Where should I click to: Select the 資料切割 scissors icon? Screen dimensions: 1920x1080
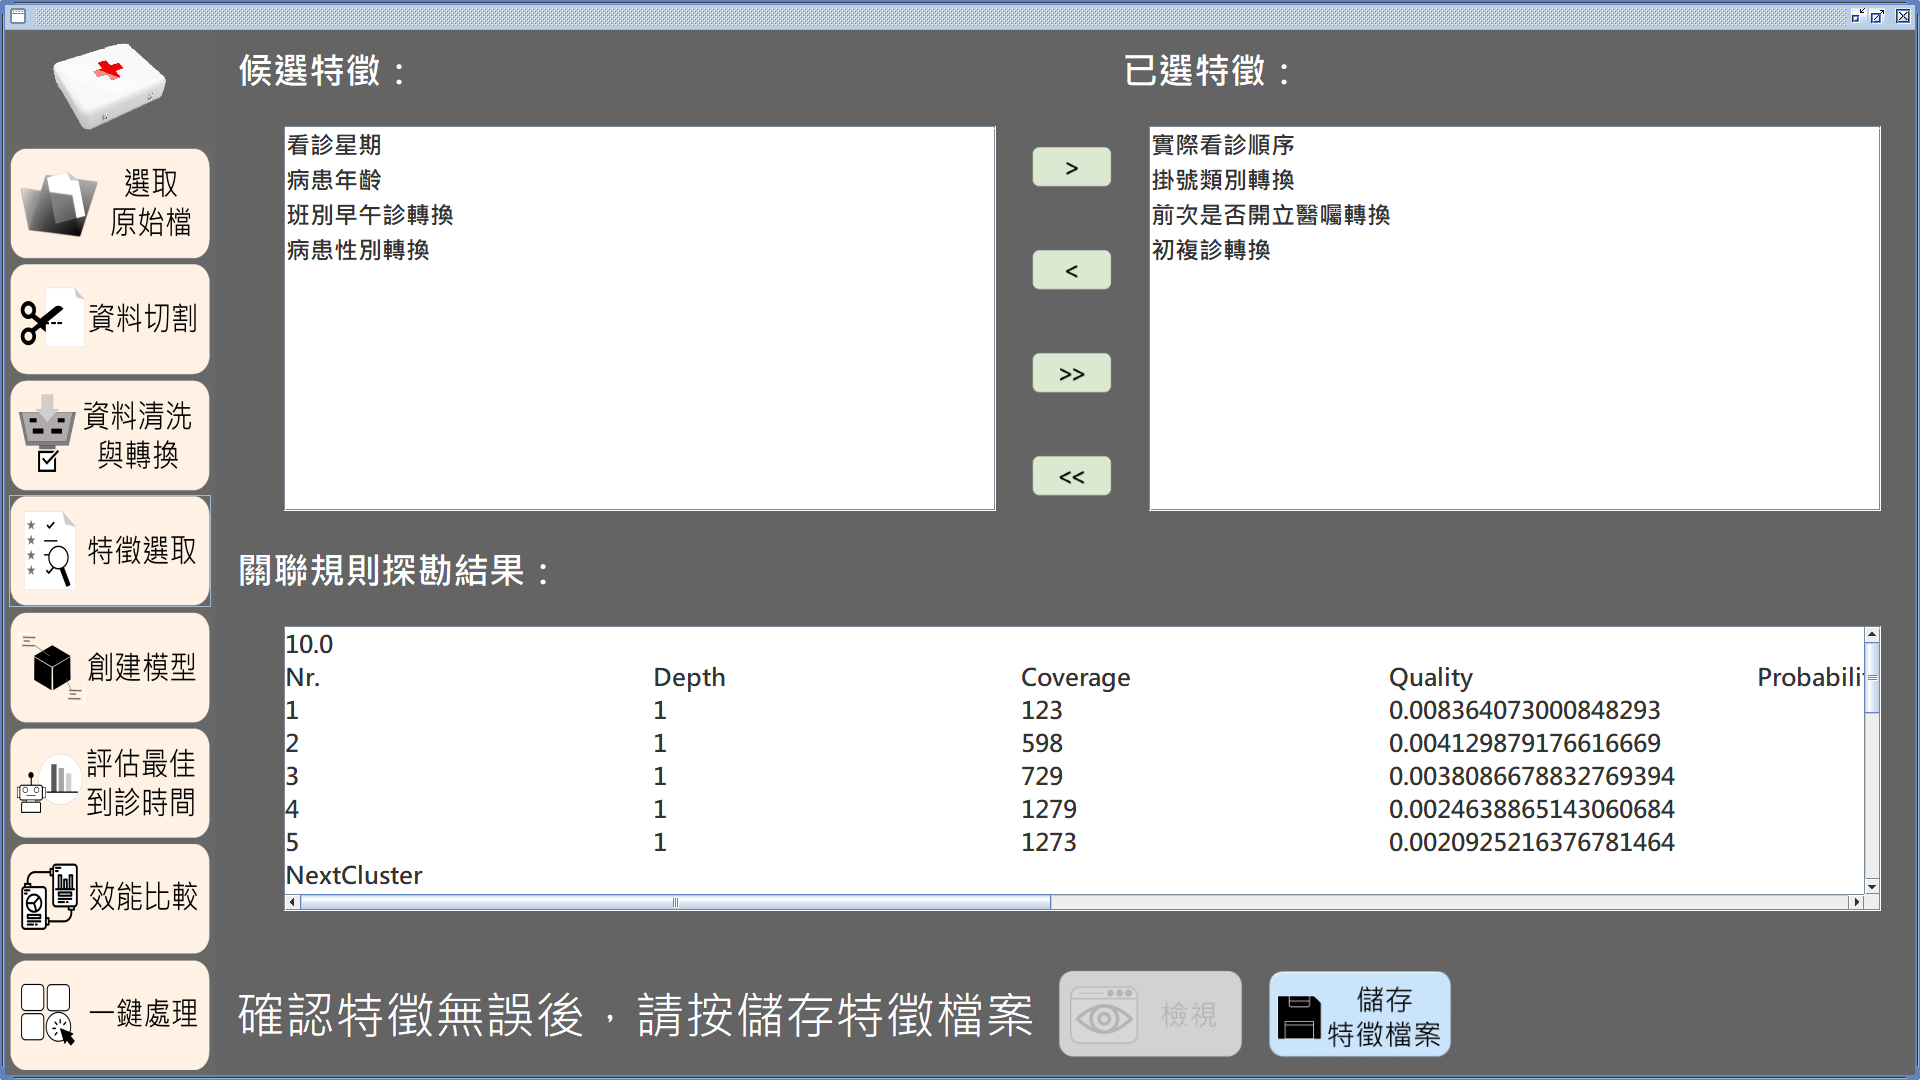pos(44,320)
